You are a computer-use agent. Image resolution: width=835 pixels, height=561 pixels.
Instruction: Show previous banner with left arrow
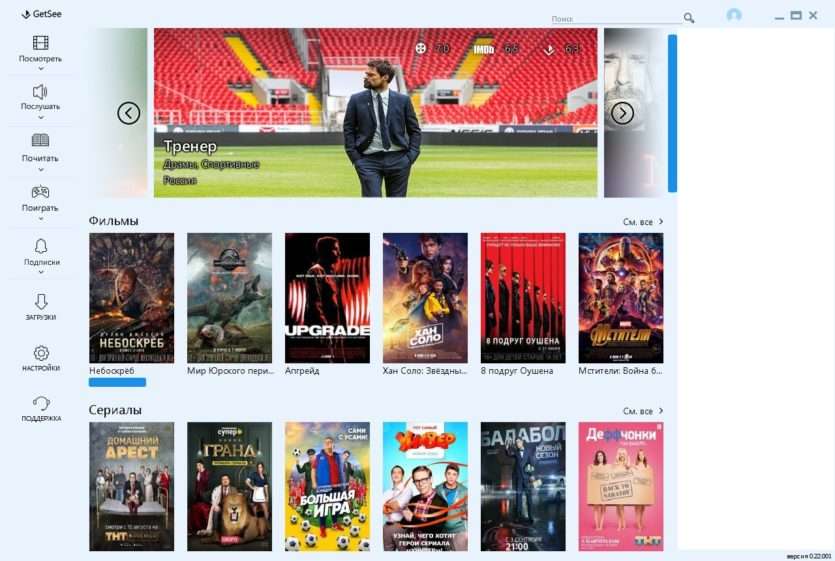point(129,113)
